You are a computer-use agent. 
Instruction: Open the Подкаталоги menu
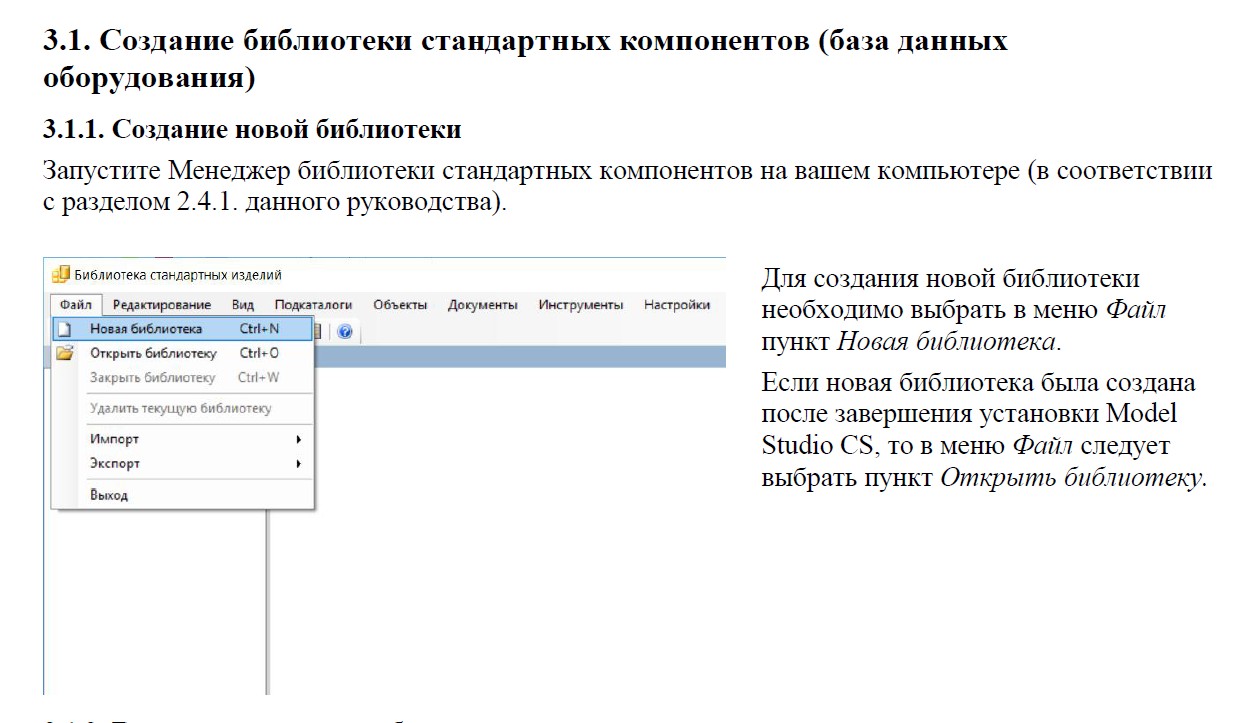(x=313, y=305)
